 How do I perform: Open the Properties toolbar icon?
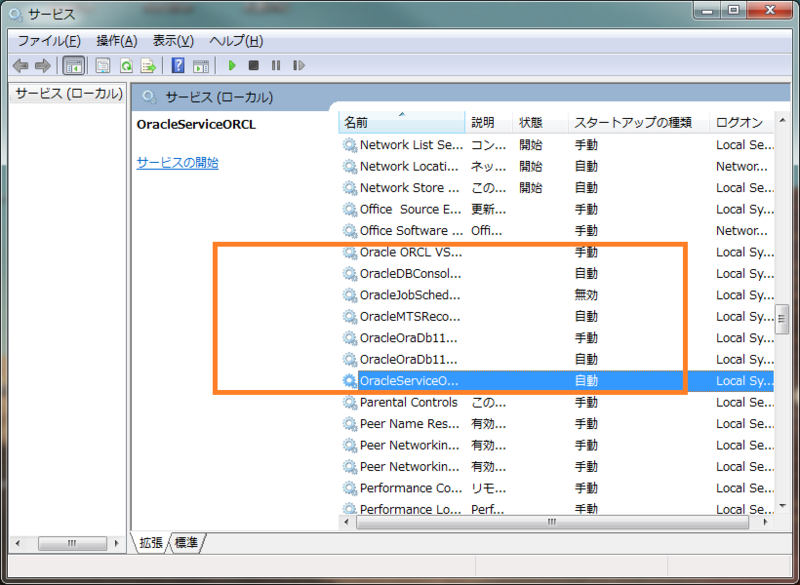(x=103, y=66)
